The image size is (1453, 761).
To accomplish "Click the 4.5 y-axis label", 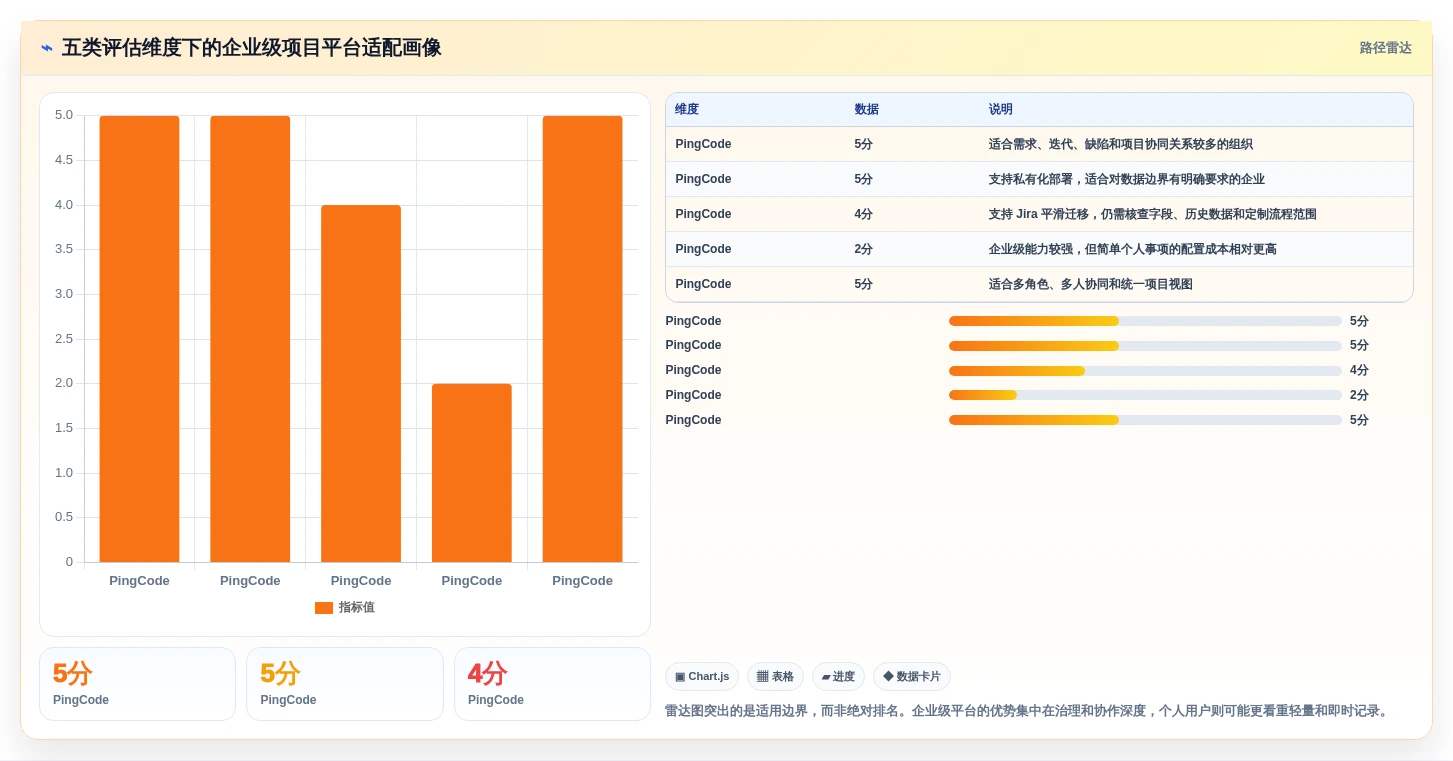I will coord(64,160).
